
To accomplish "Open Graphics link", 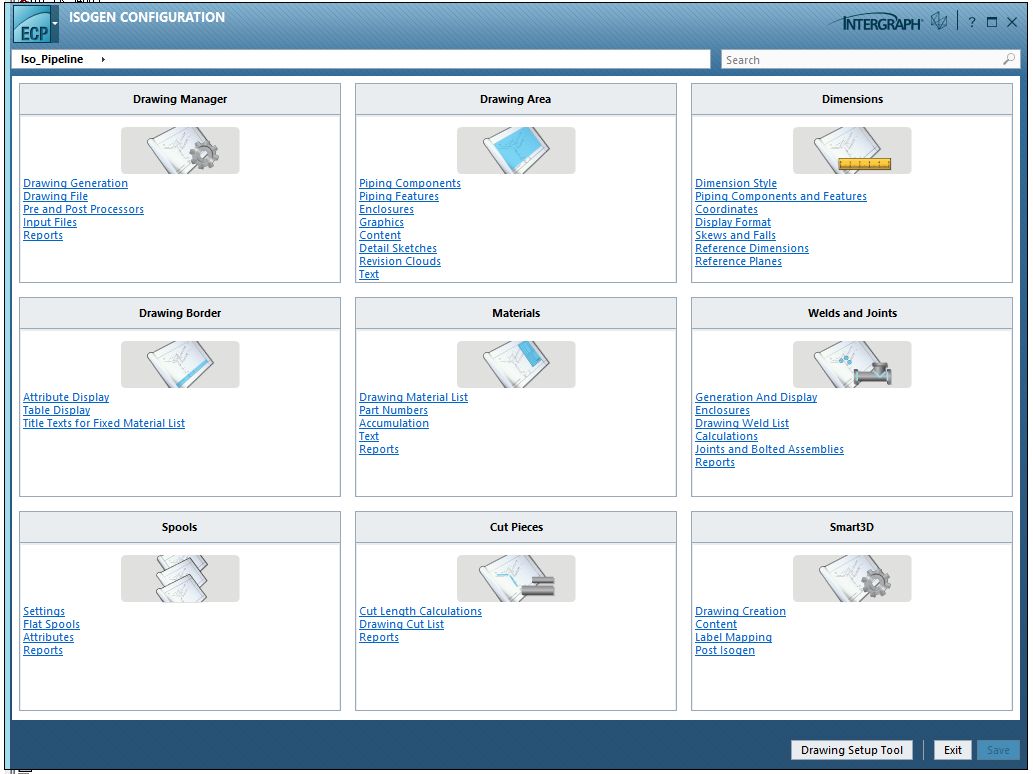I will pyautogui.click(x=381, y=223).
